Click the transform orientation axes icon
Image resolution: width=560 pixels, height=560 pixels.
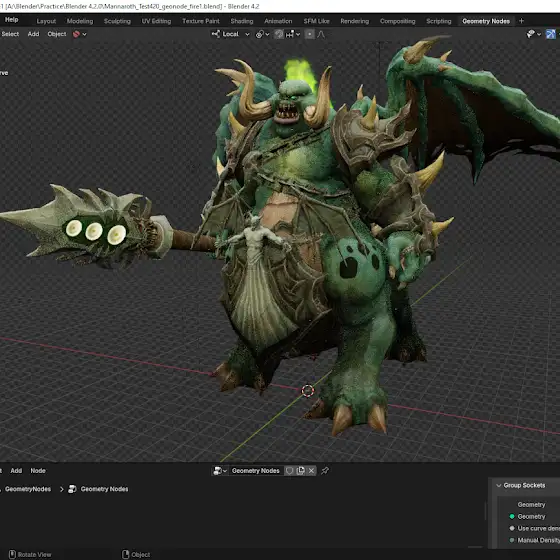[x=215, y=34]
